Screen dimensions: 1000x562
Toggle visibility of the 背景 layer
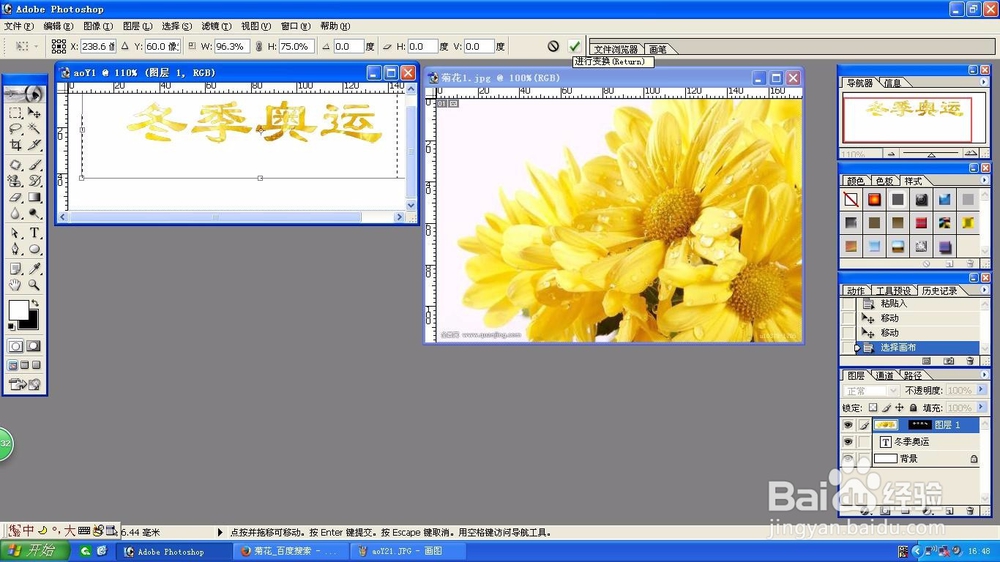tap(848, 459)
